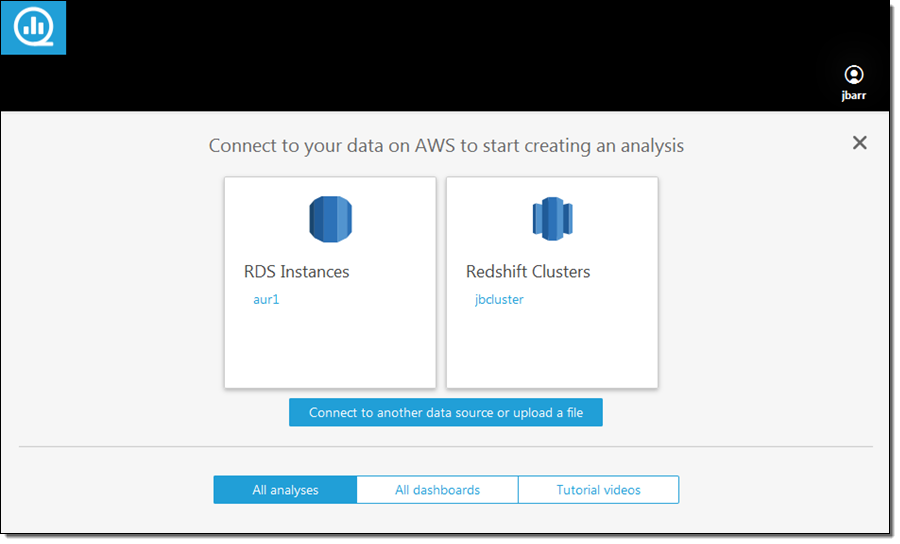Show the Tutorial videos tab
900x544 pixels.
pos(598,490)
